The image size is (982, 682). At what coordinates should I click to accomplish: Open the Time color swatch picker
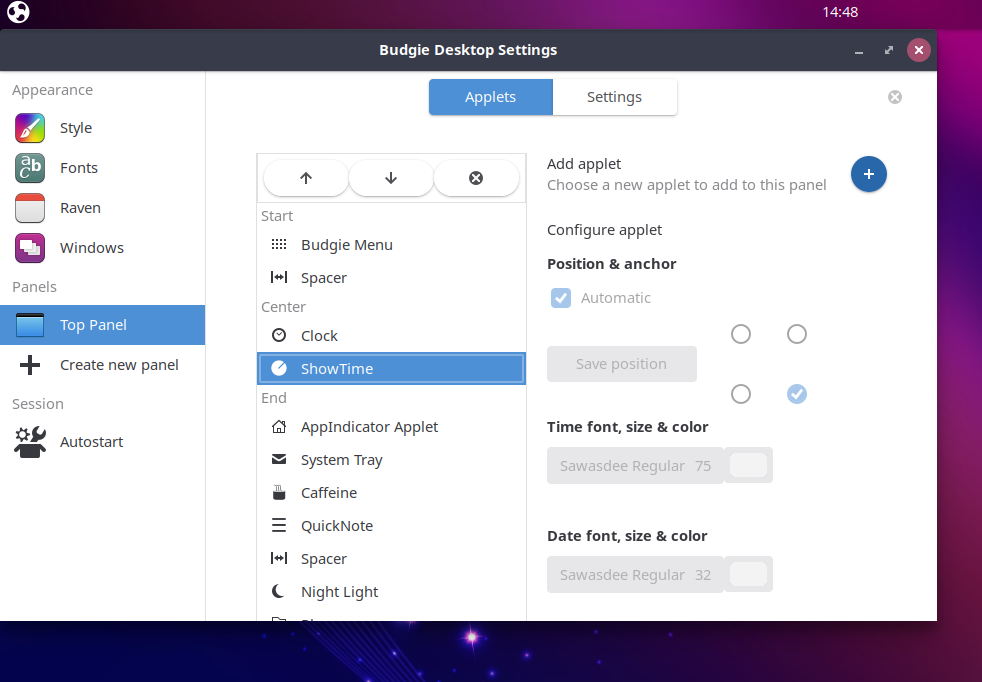[748, 466]
